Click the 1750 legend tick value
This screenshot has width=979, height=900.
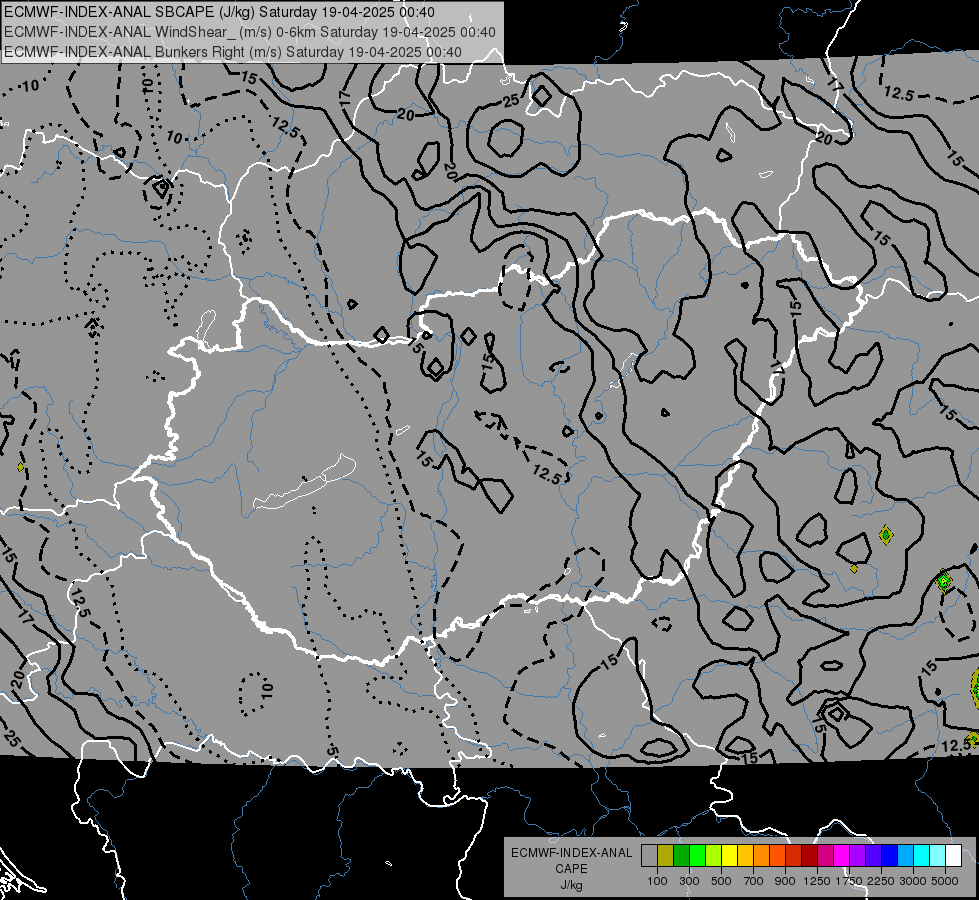[x=849, y=881]
